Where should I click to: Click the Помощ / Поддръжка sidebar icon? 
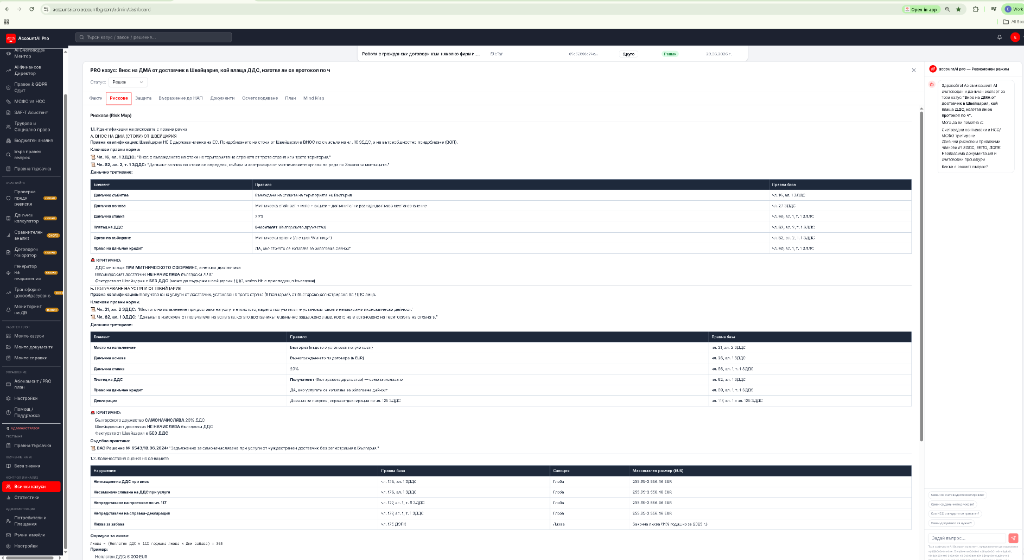[8, 412]
